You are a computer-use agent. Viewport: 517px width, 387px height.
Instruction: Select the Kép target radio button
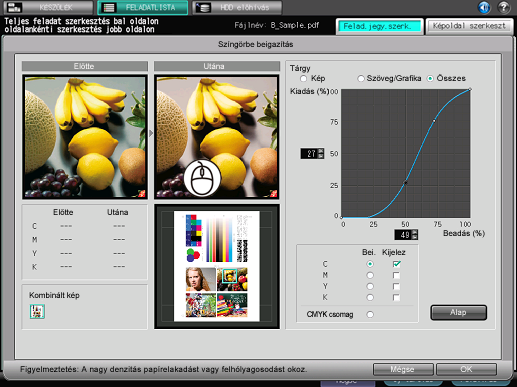(x=303, y=79)
